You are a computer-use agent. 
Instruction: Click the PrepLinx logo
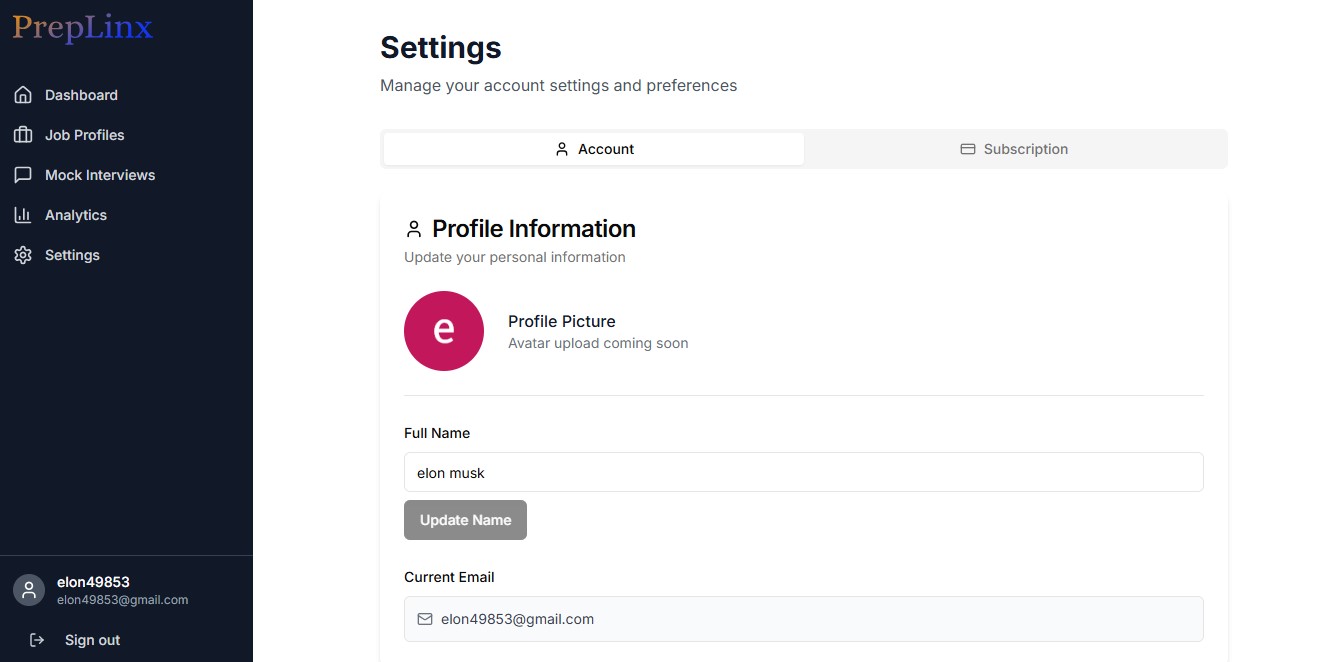pyautogui.click(x=82, y=29)
